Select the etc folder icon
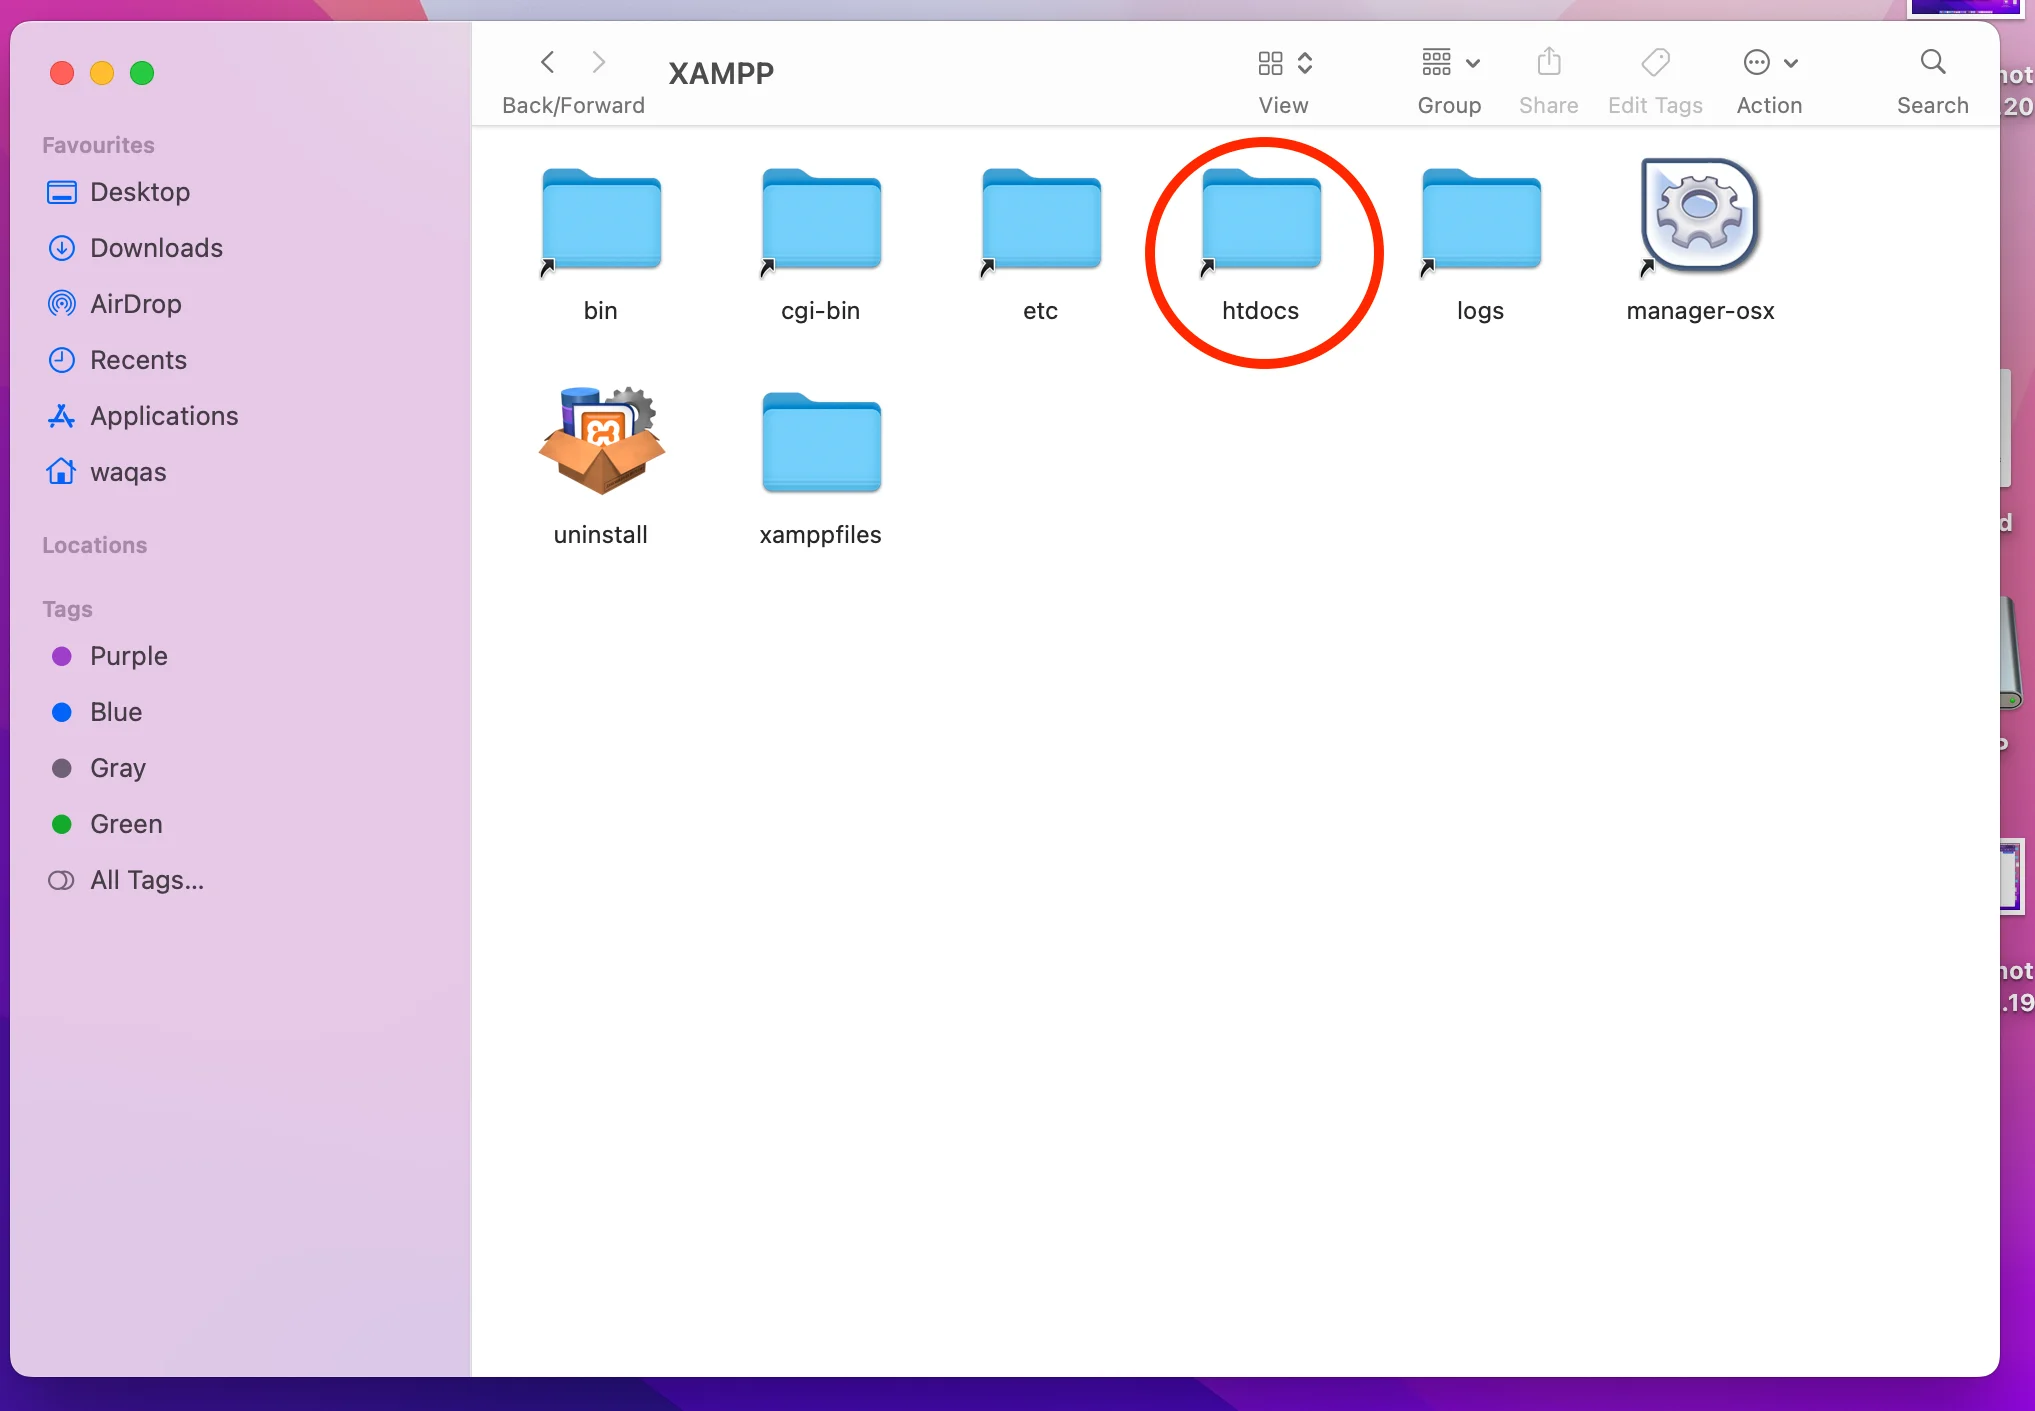The width and height of the screenshot is (2035, 1411). point(1041,220)
